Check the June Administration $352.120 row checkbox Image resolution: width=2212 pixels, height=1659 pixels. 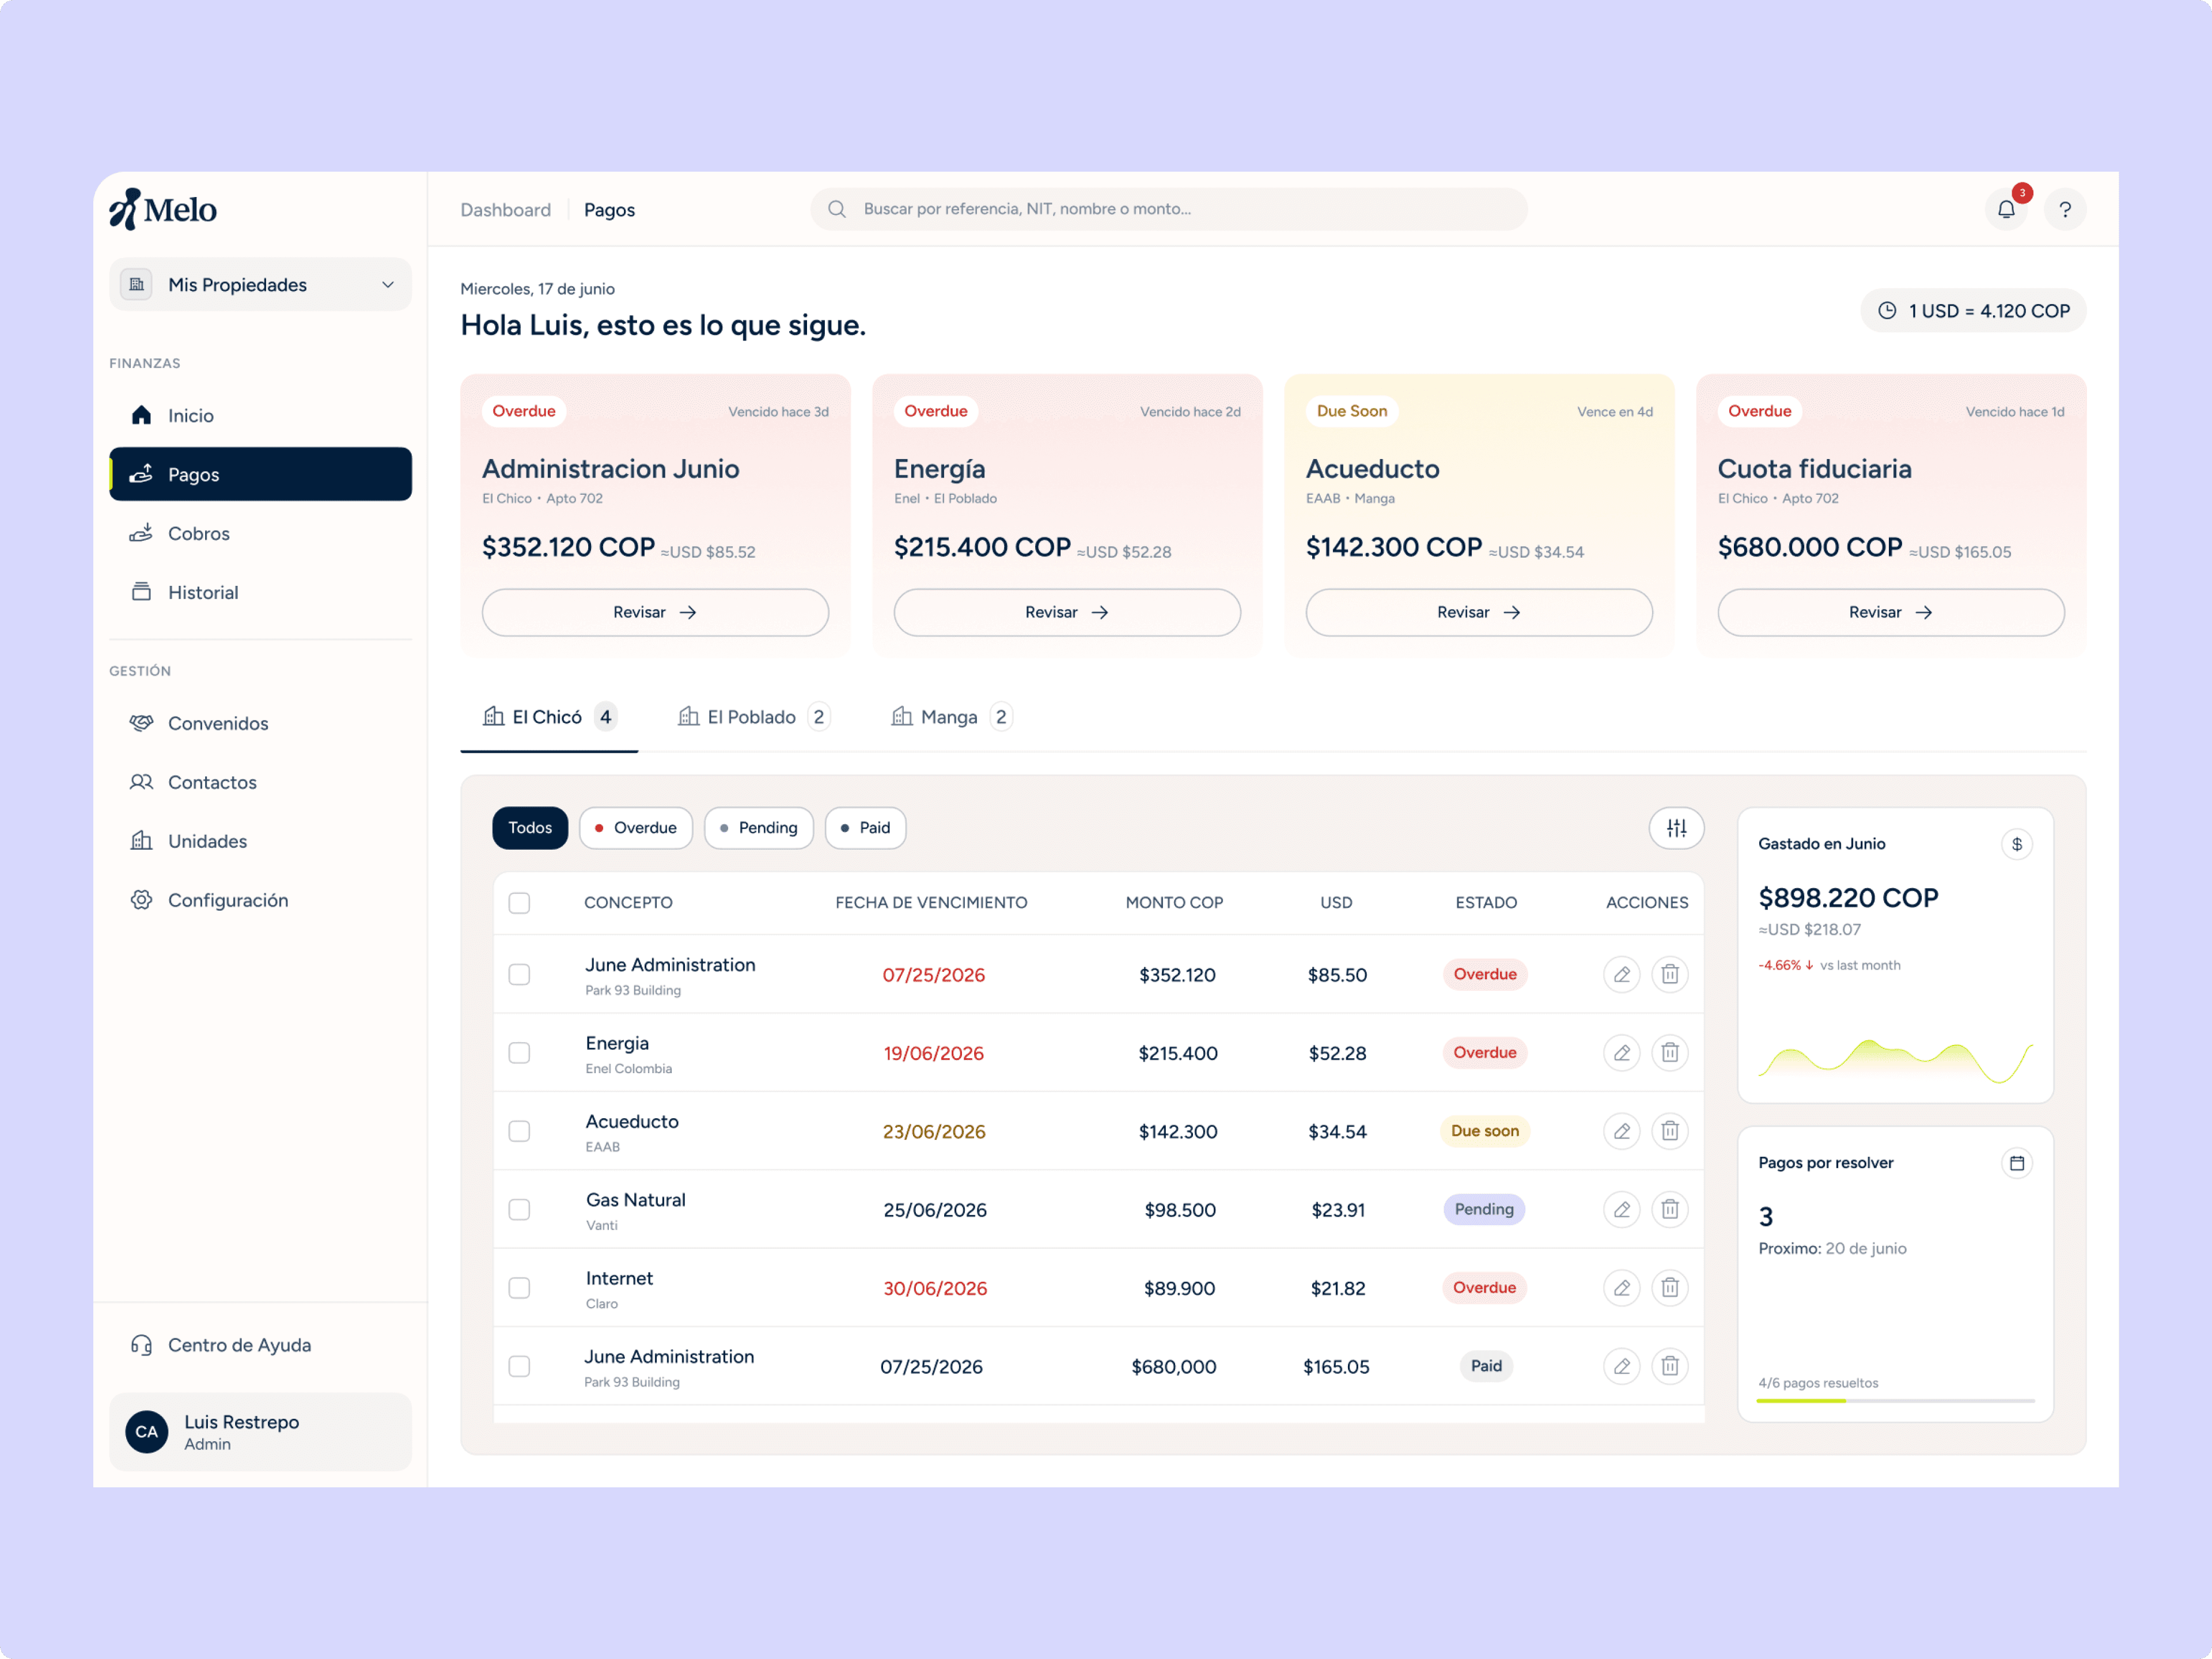click(519, 974)
